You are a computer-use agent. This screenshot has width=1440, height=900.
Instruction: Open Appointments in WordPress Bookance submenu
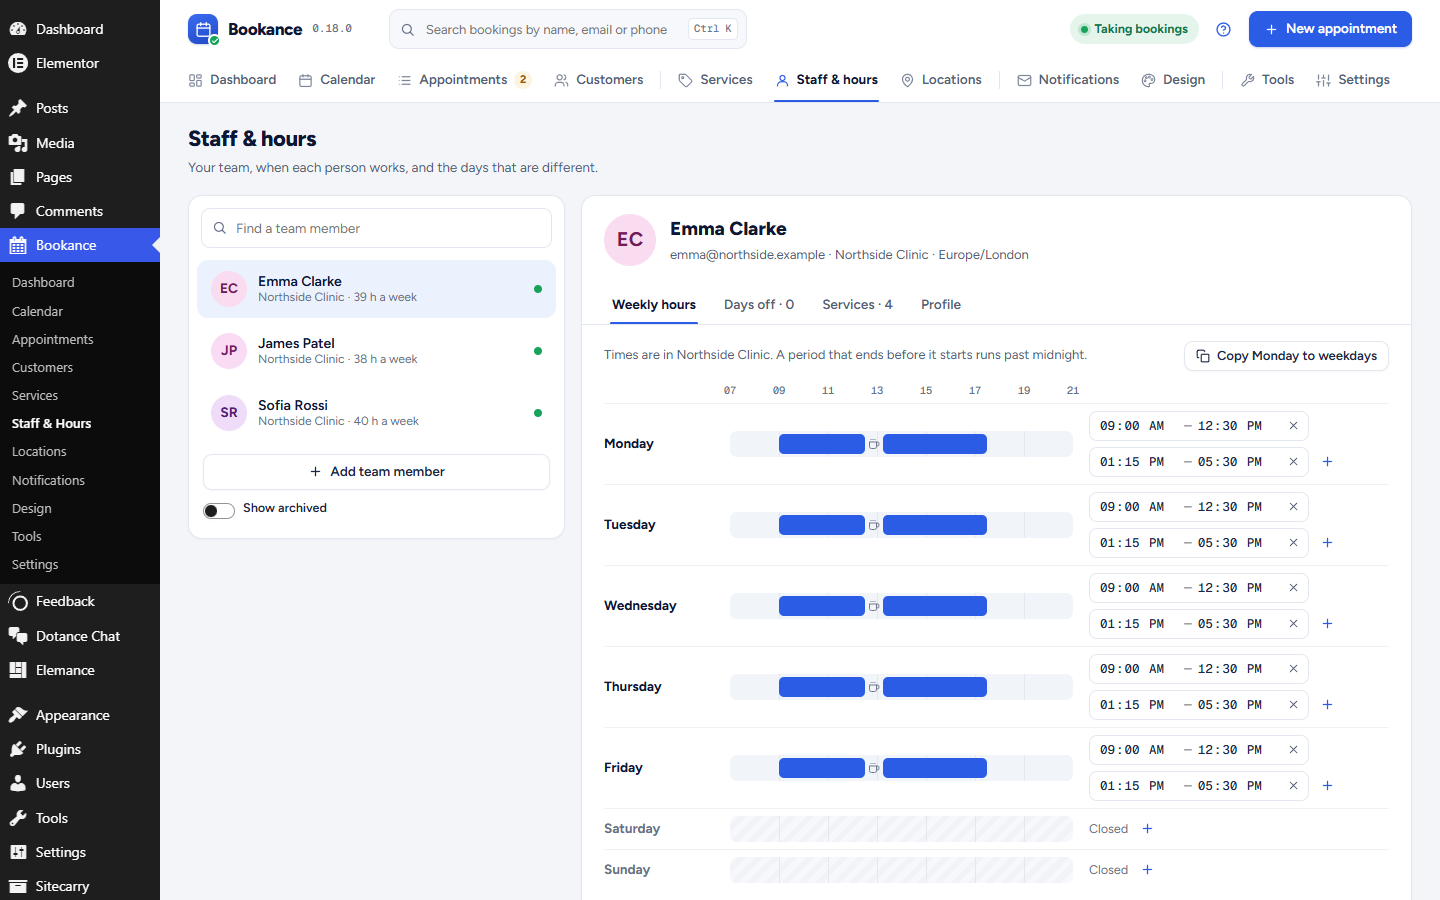pyautogui.click(x=80, y=340)
